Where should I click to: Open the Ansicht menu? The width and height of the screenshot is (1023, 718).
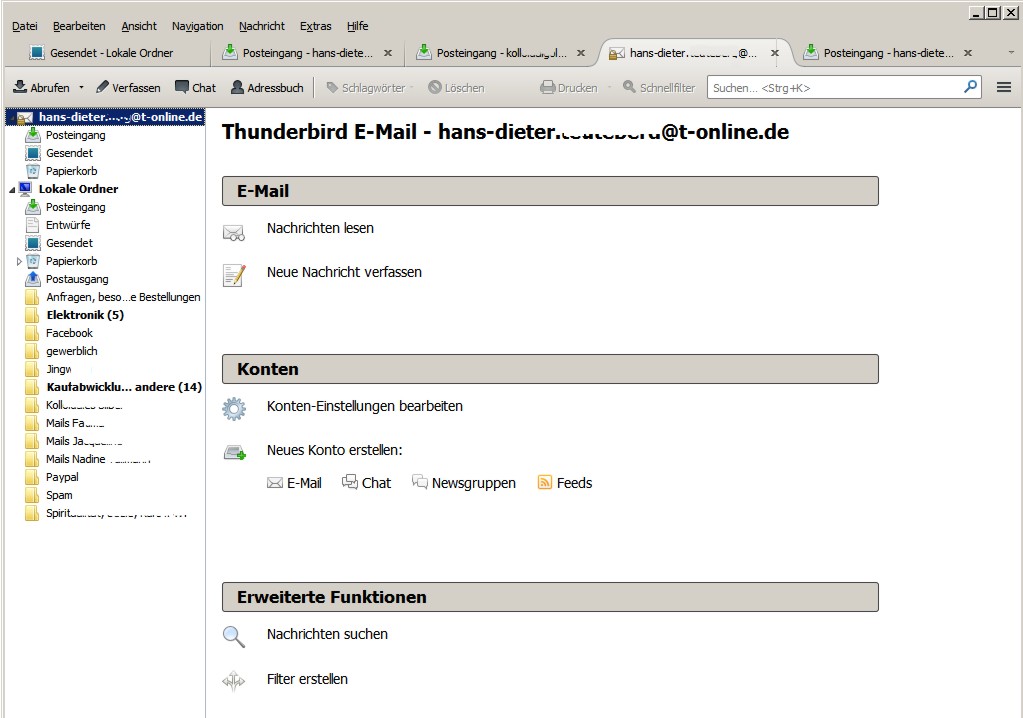tap(139, 26)
